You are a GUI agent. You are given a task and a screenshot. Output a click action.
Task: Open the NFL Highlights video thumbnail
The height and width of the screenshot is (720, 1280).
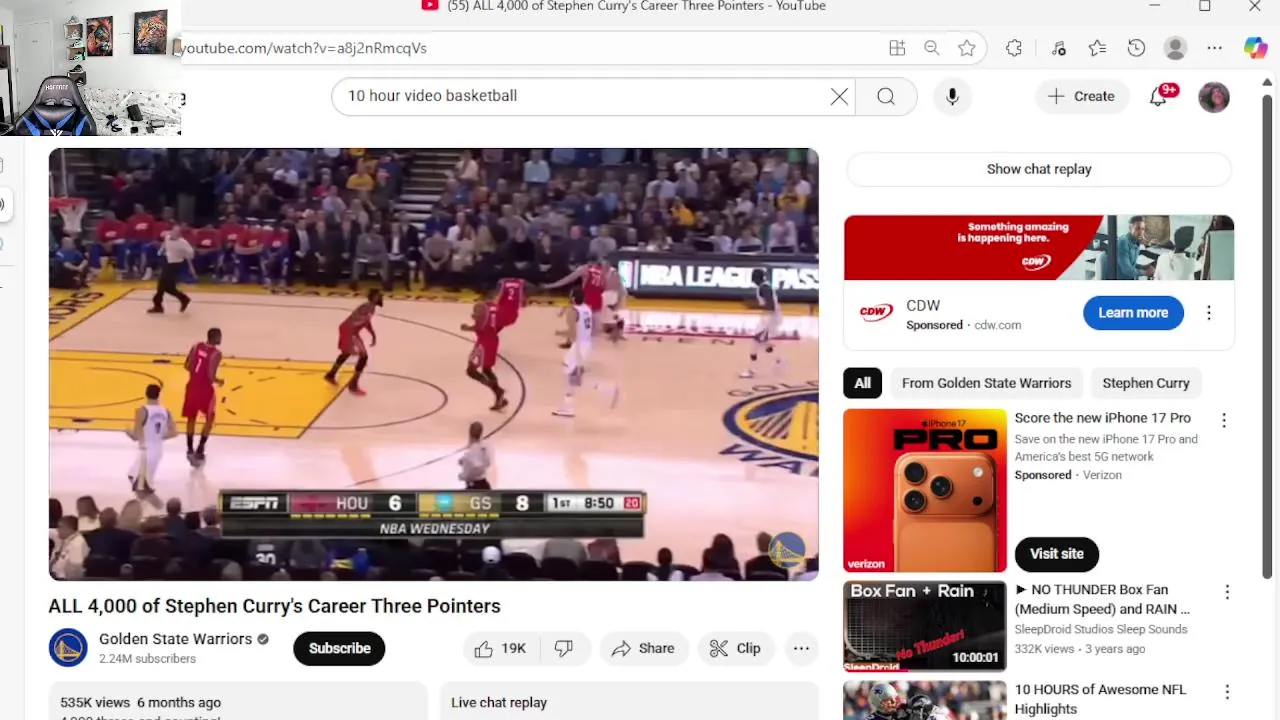(925, 700)
